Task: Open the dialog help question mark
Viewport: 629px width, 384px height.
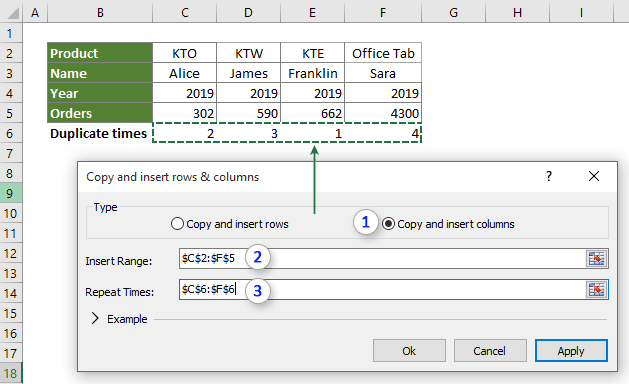Action: click(549, 176)
